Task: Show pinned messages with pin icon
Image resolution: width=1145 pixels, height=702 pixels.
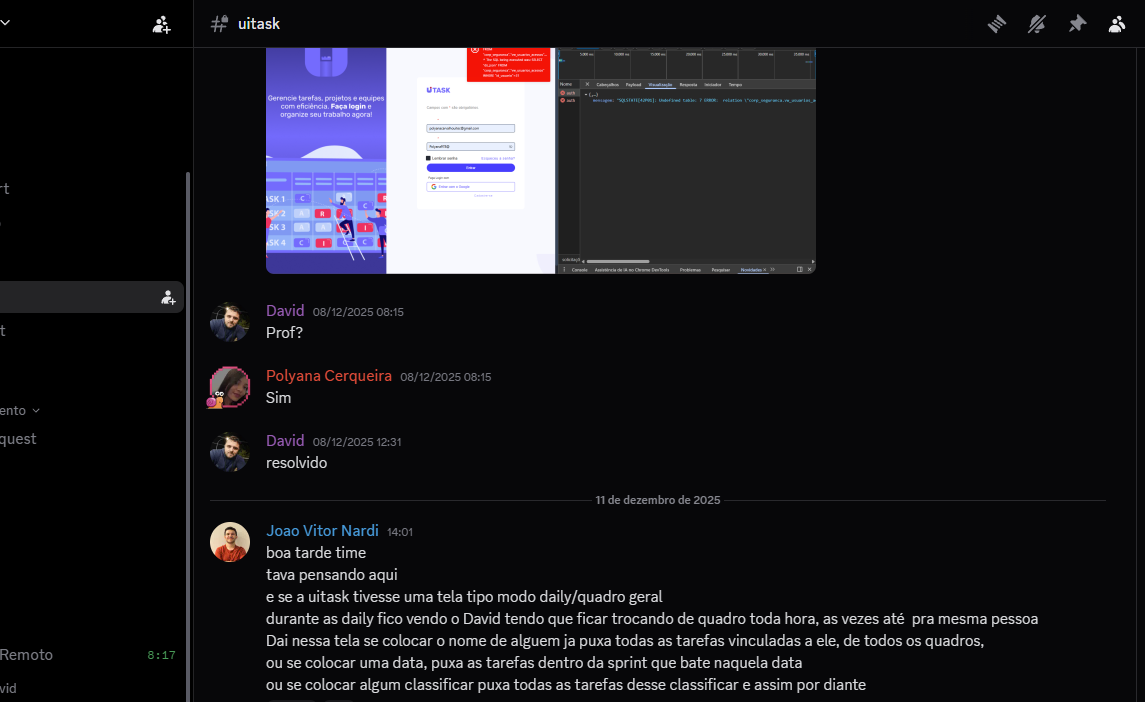Action: coord(1077,24)
